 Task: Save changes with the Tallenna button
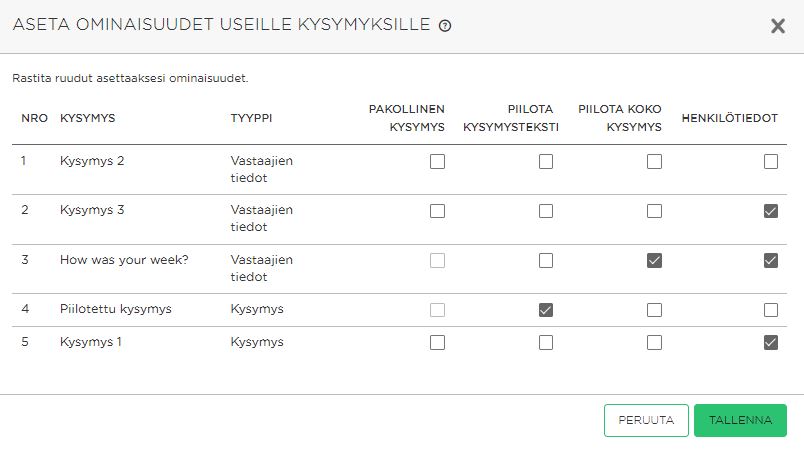tap(740, 420)
